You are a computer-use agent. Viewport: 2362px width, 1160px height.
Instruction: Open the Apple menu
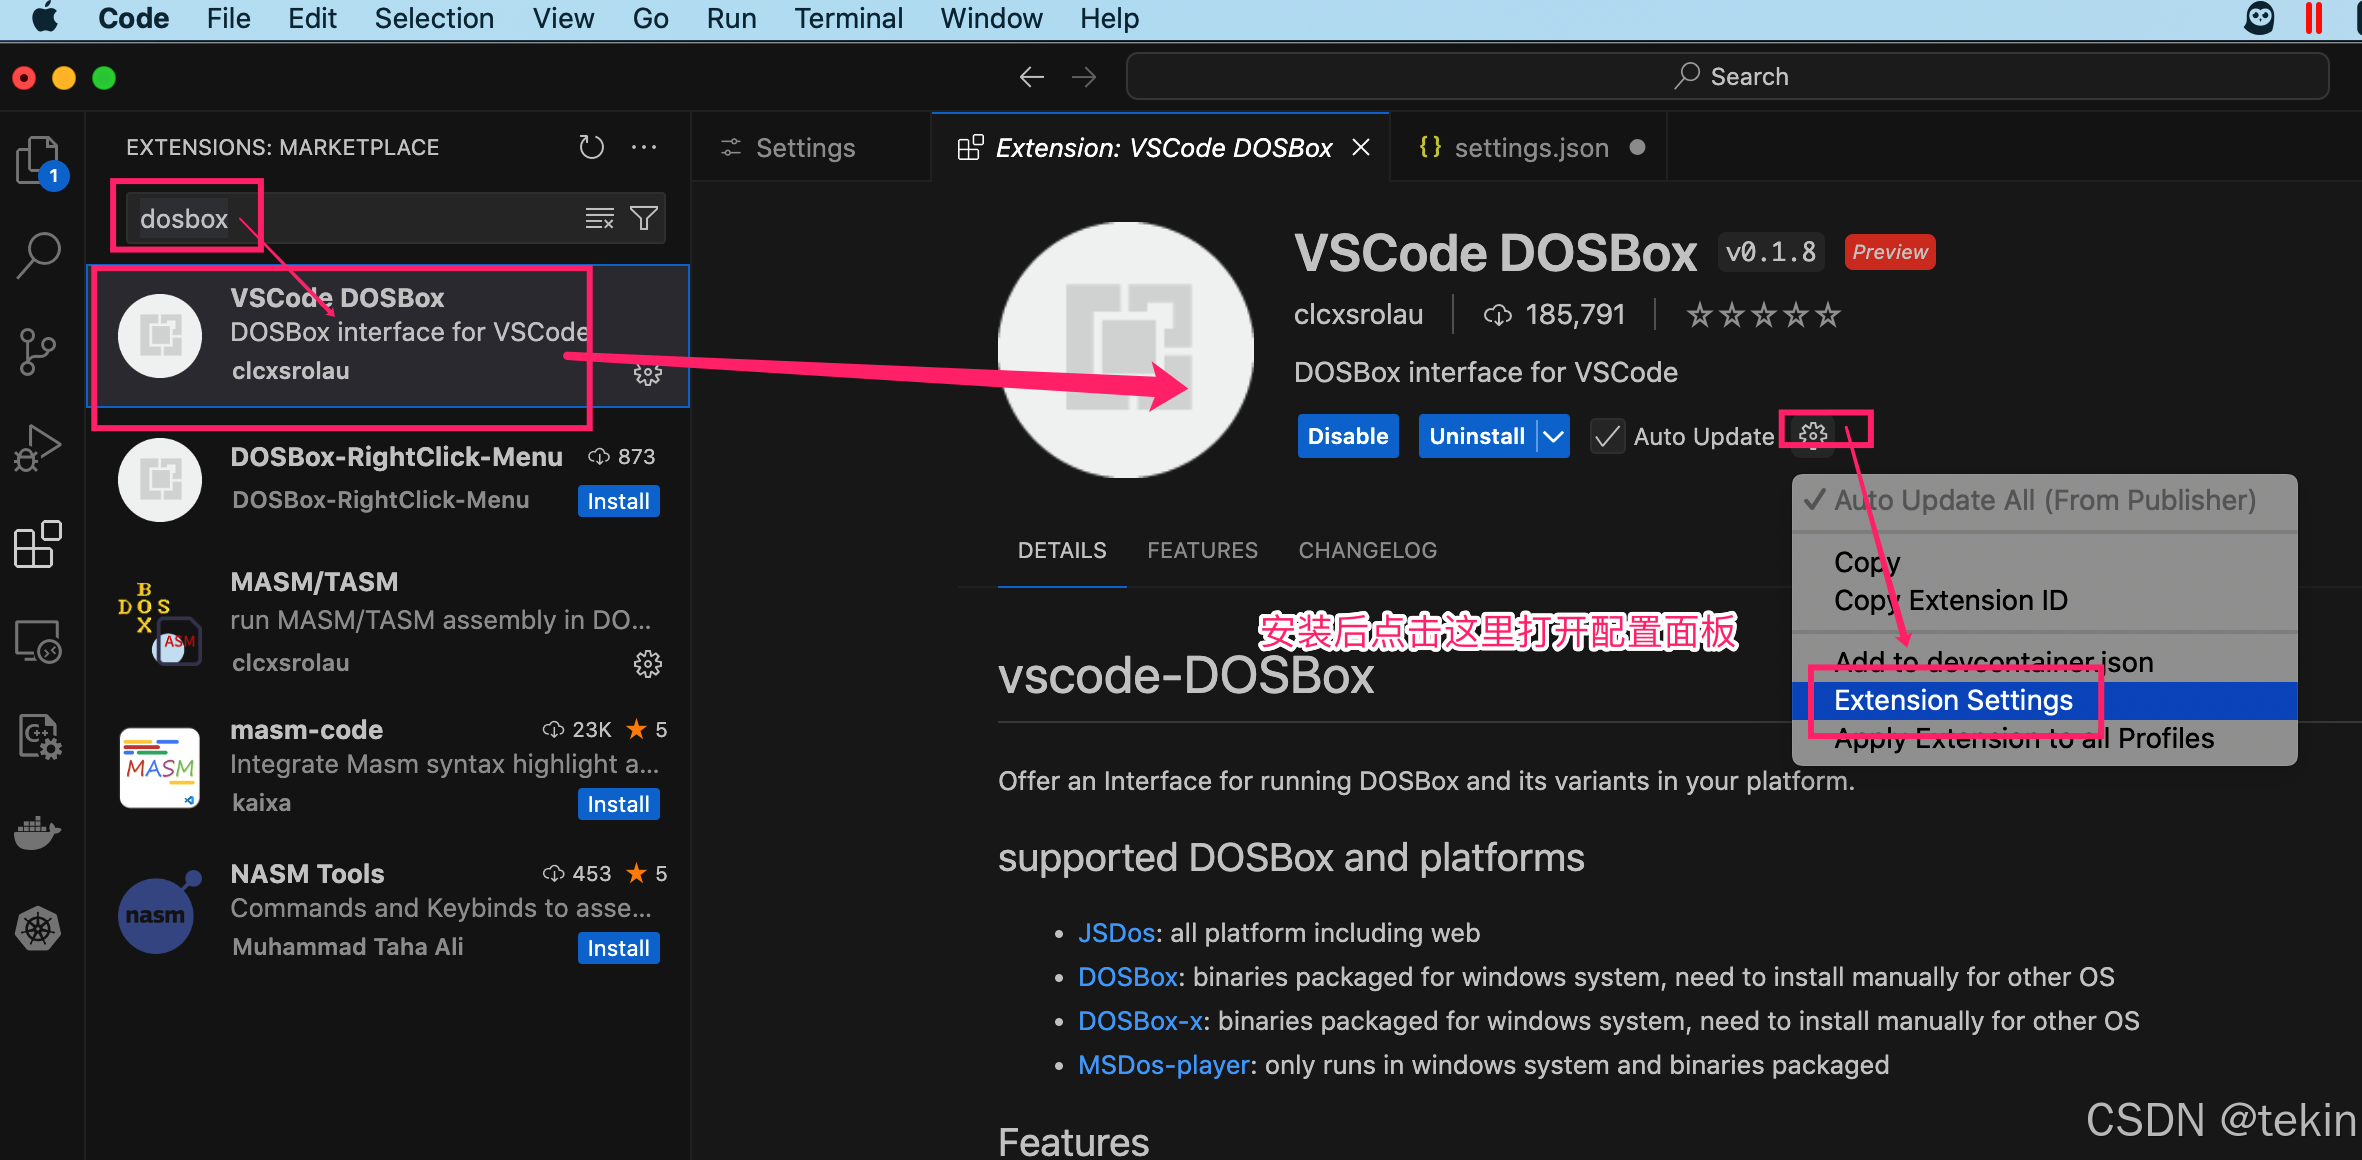[x=44, y=18]
